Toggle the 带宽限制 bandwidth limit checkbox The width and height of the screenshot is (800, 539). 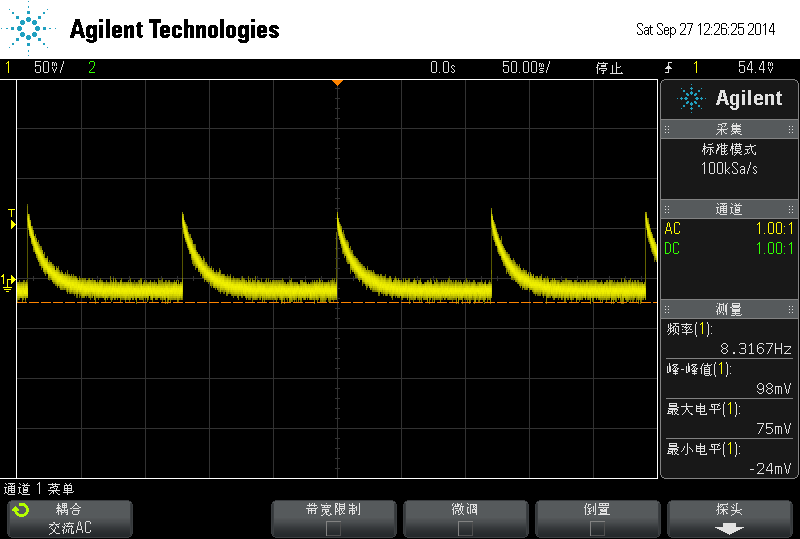pyautogui.click(x=333, y=528)
